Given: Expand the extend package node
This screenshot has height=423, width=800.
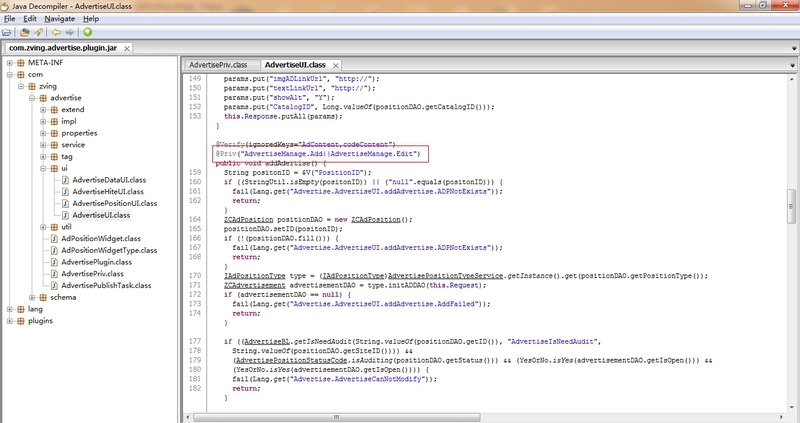Looking at the screenshot, I should click(42, 109).
